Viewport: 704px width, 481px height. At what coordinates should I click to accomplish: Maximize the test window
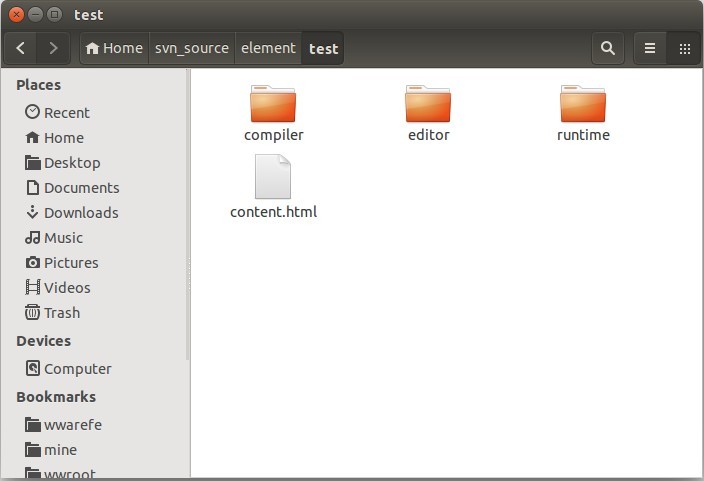(54, 15)
